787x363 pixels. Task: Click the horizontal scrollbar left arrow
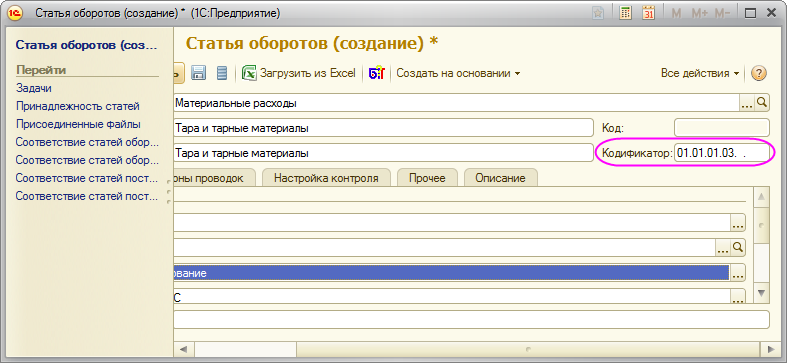tap(183, 348)
